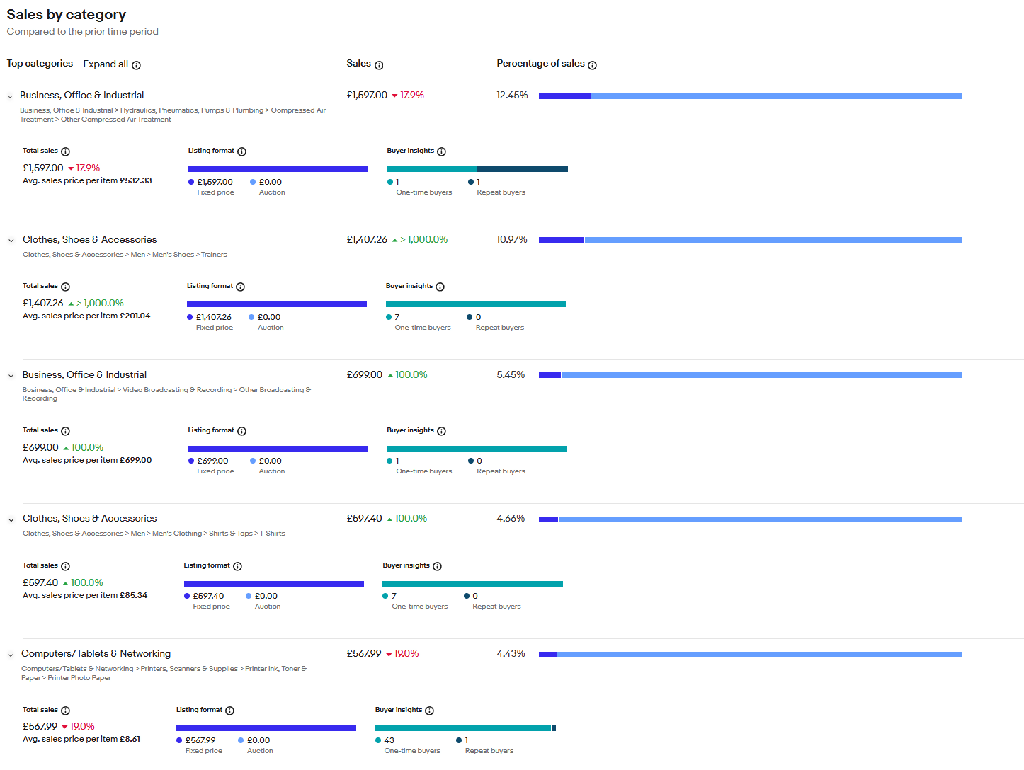Click the Expand all link
Image resolution: width=1024 pixels, height=770 pixels.
105,64
